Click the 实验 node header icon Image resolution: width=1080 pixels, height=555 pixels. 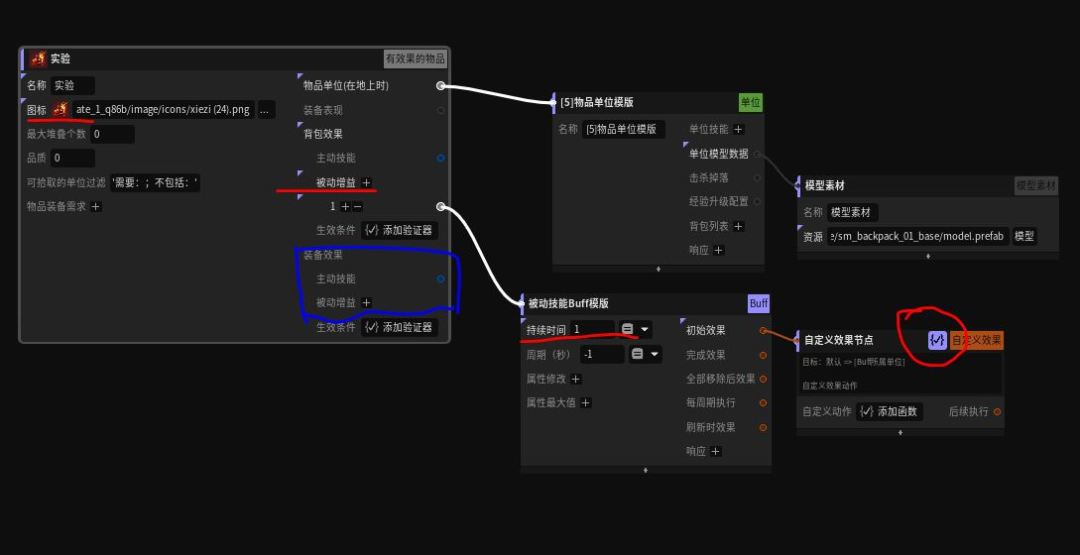tap(38, 59)
